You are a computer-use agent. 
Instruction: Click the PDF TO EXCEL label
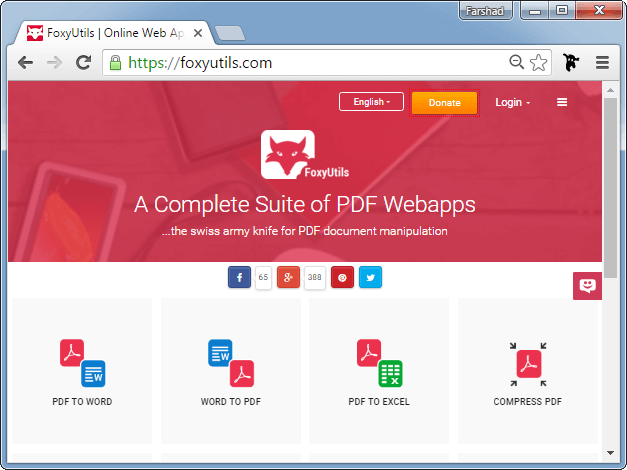[x=379, y=402]
